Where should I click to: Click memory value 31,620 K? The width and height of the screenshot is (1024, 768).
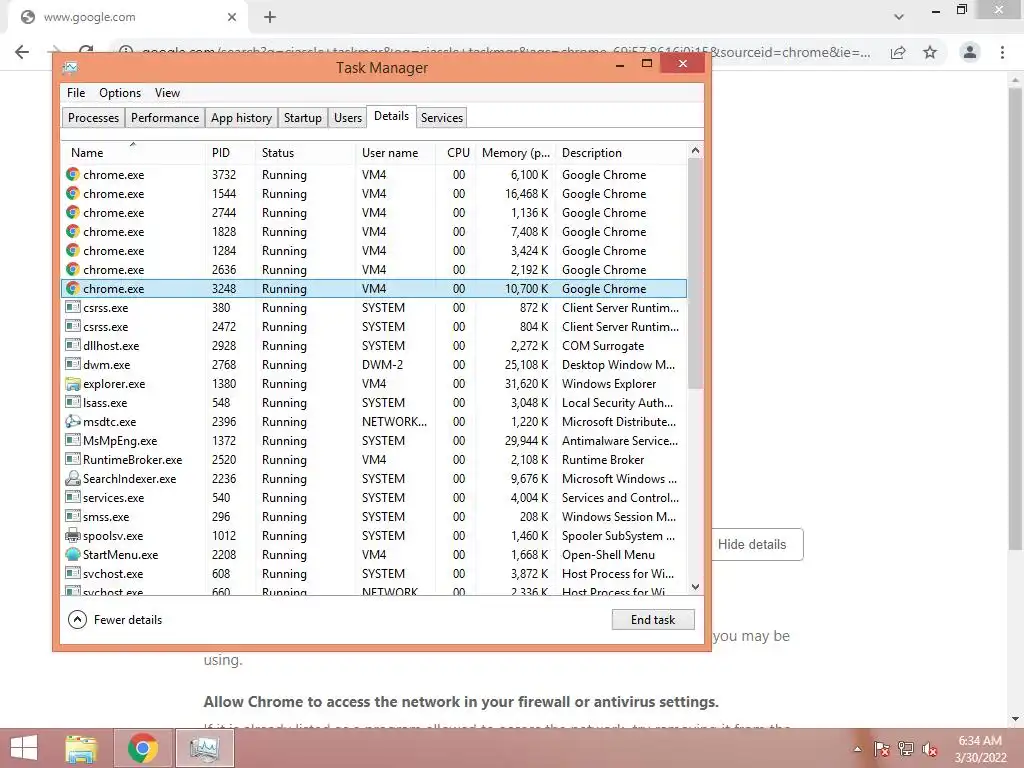[526, 383]
